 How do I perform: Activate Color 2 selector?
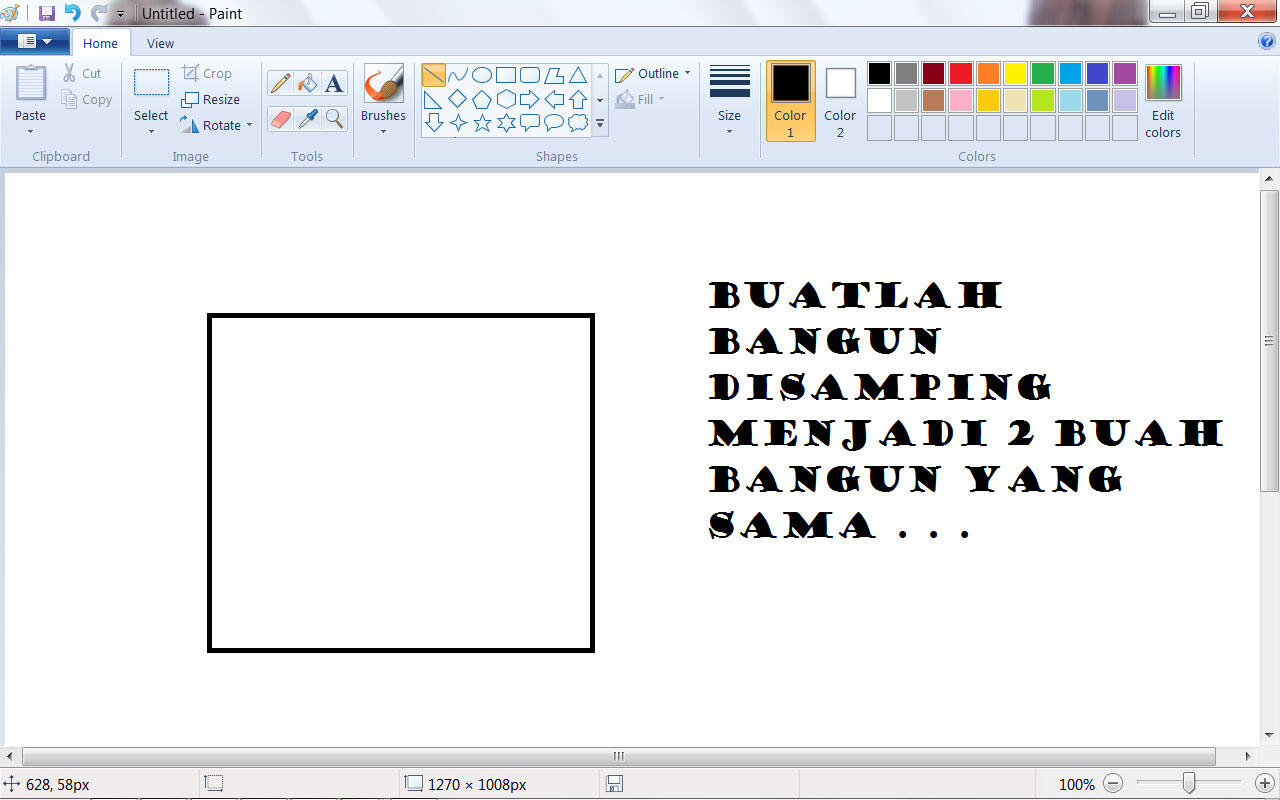(x=840, y=101)
